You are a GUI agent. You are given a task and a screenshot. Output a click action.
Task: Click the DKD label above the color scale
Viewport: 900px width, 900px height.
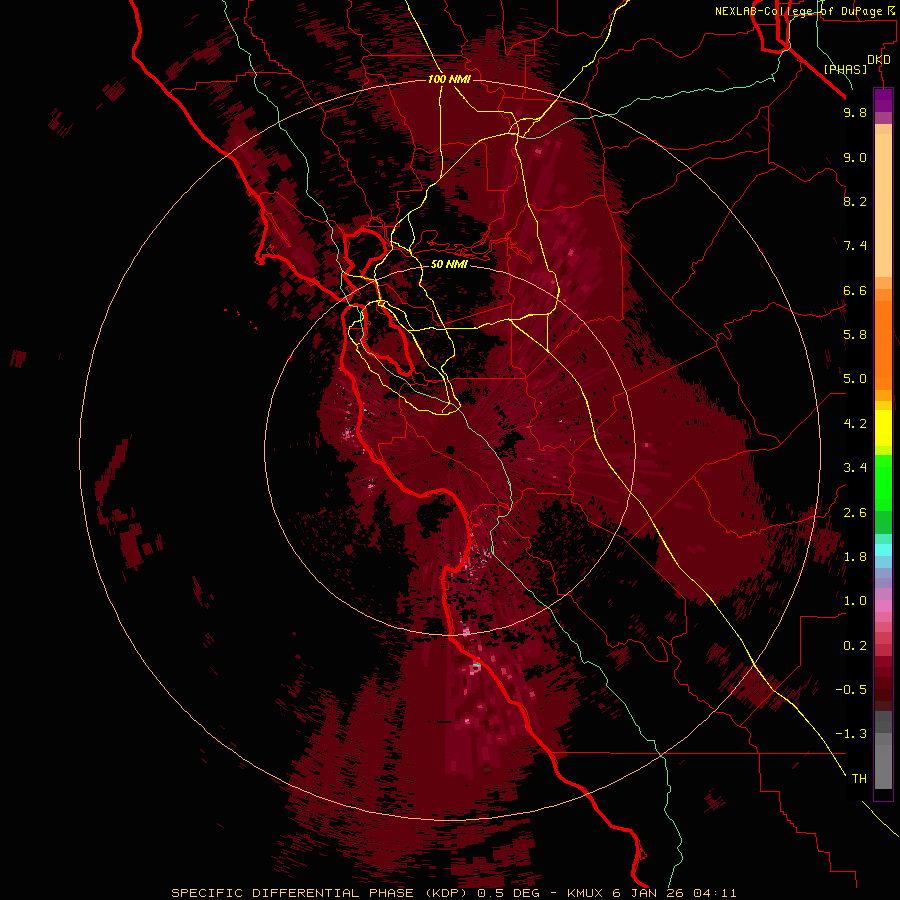879,60
